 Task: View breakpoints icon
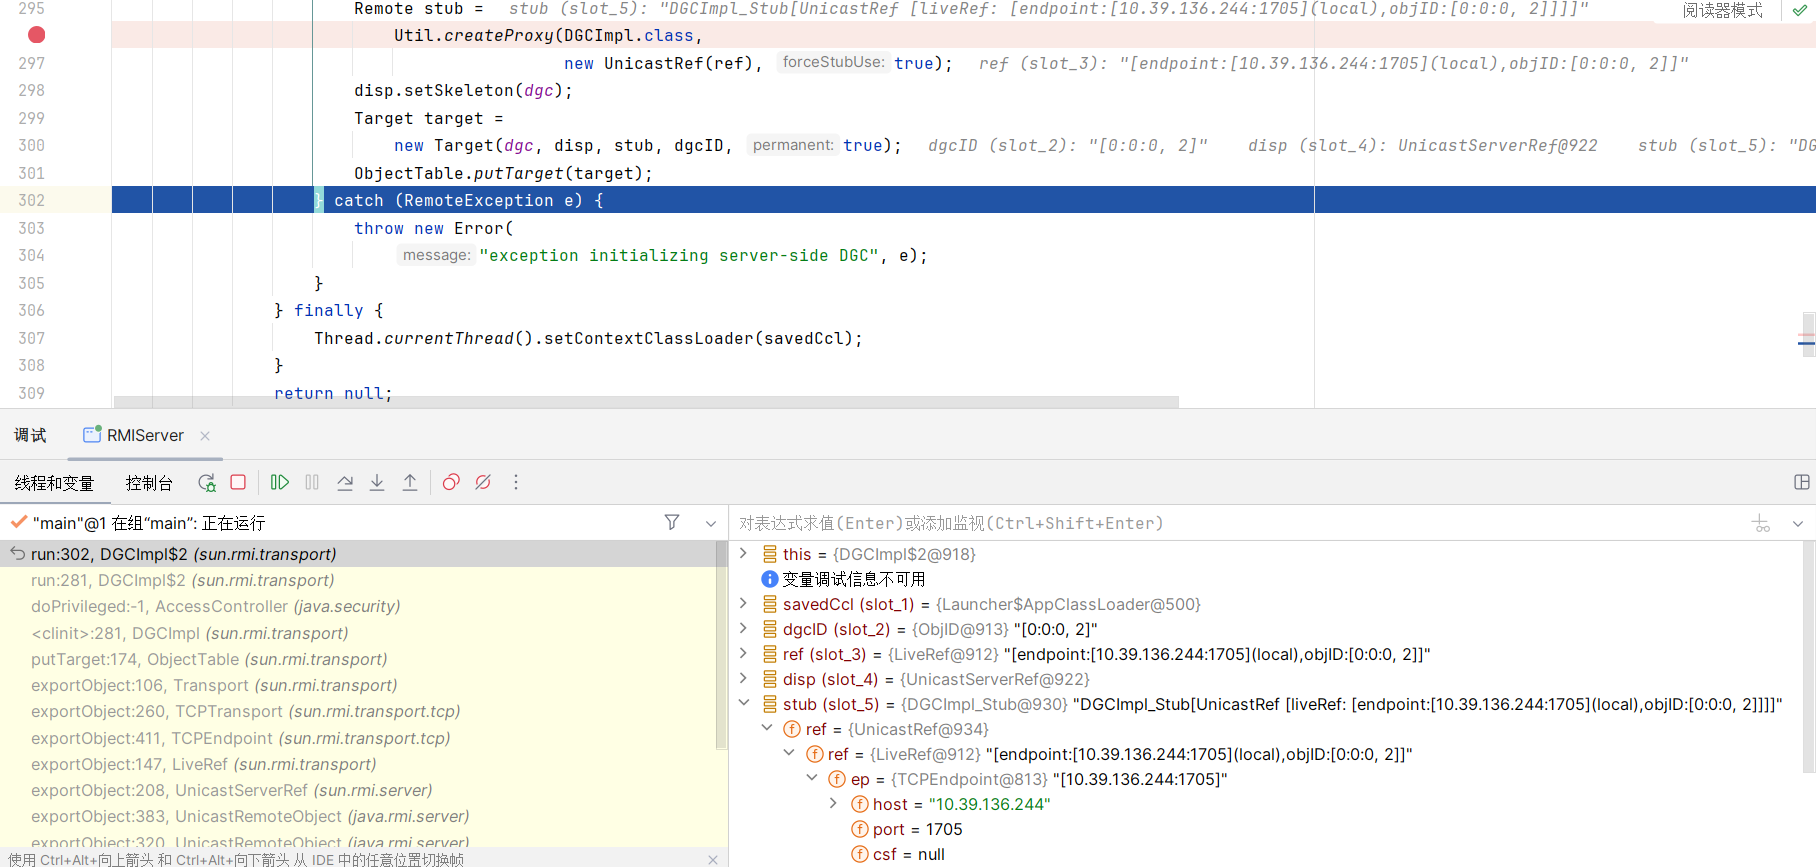pyautogui.click(x=451, y=483)
